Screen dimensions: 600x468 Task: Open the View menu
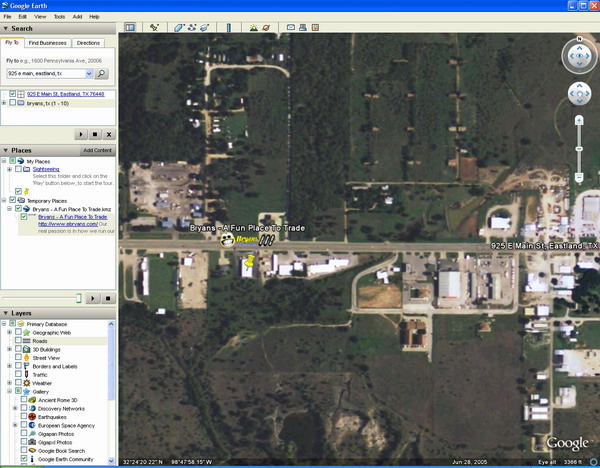click(x=40, y=17)
